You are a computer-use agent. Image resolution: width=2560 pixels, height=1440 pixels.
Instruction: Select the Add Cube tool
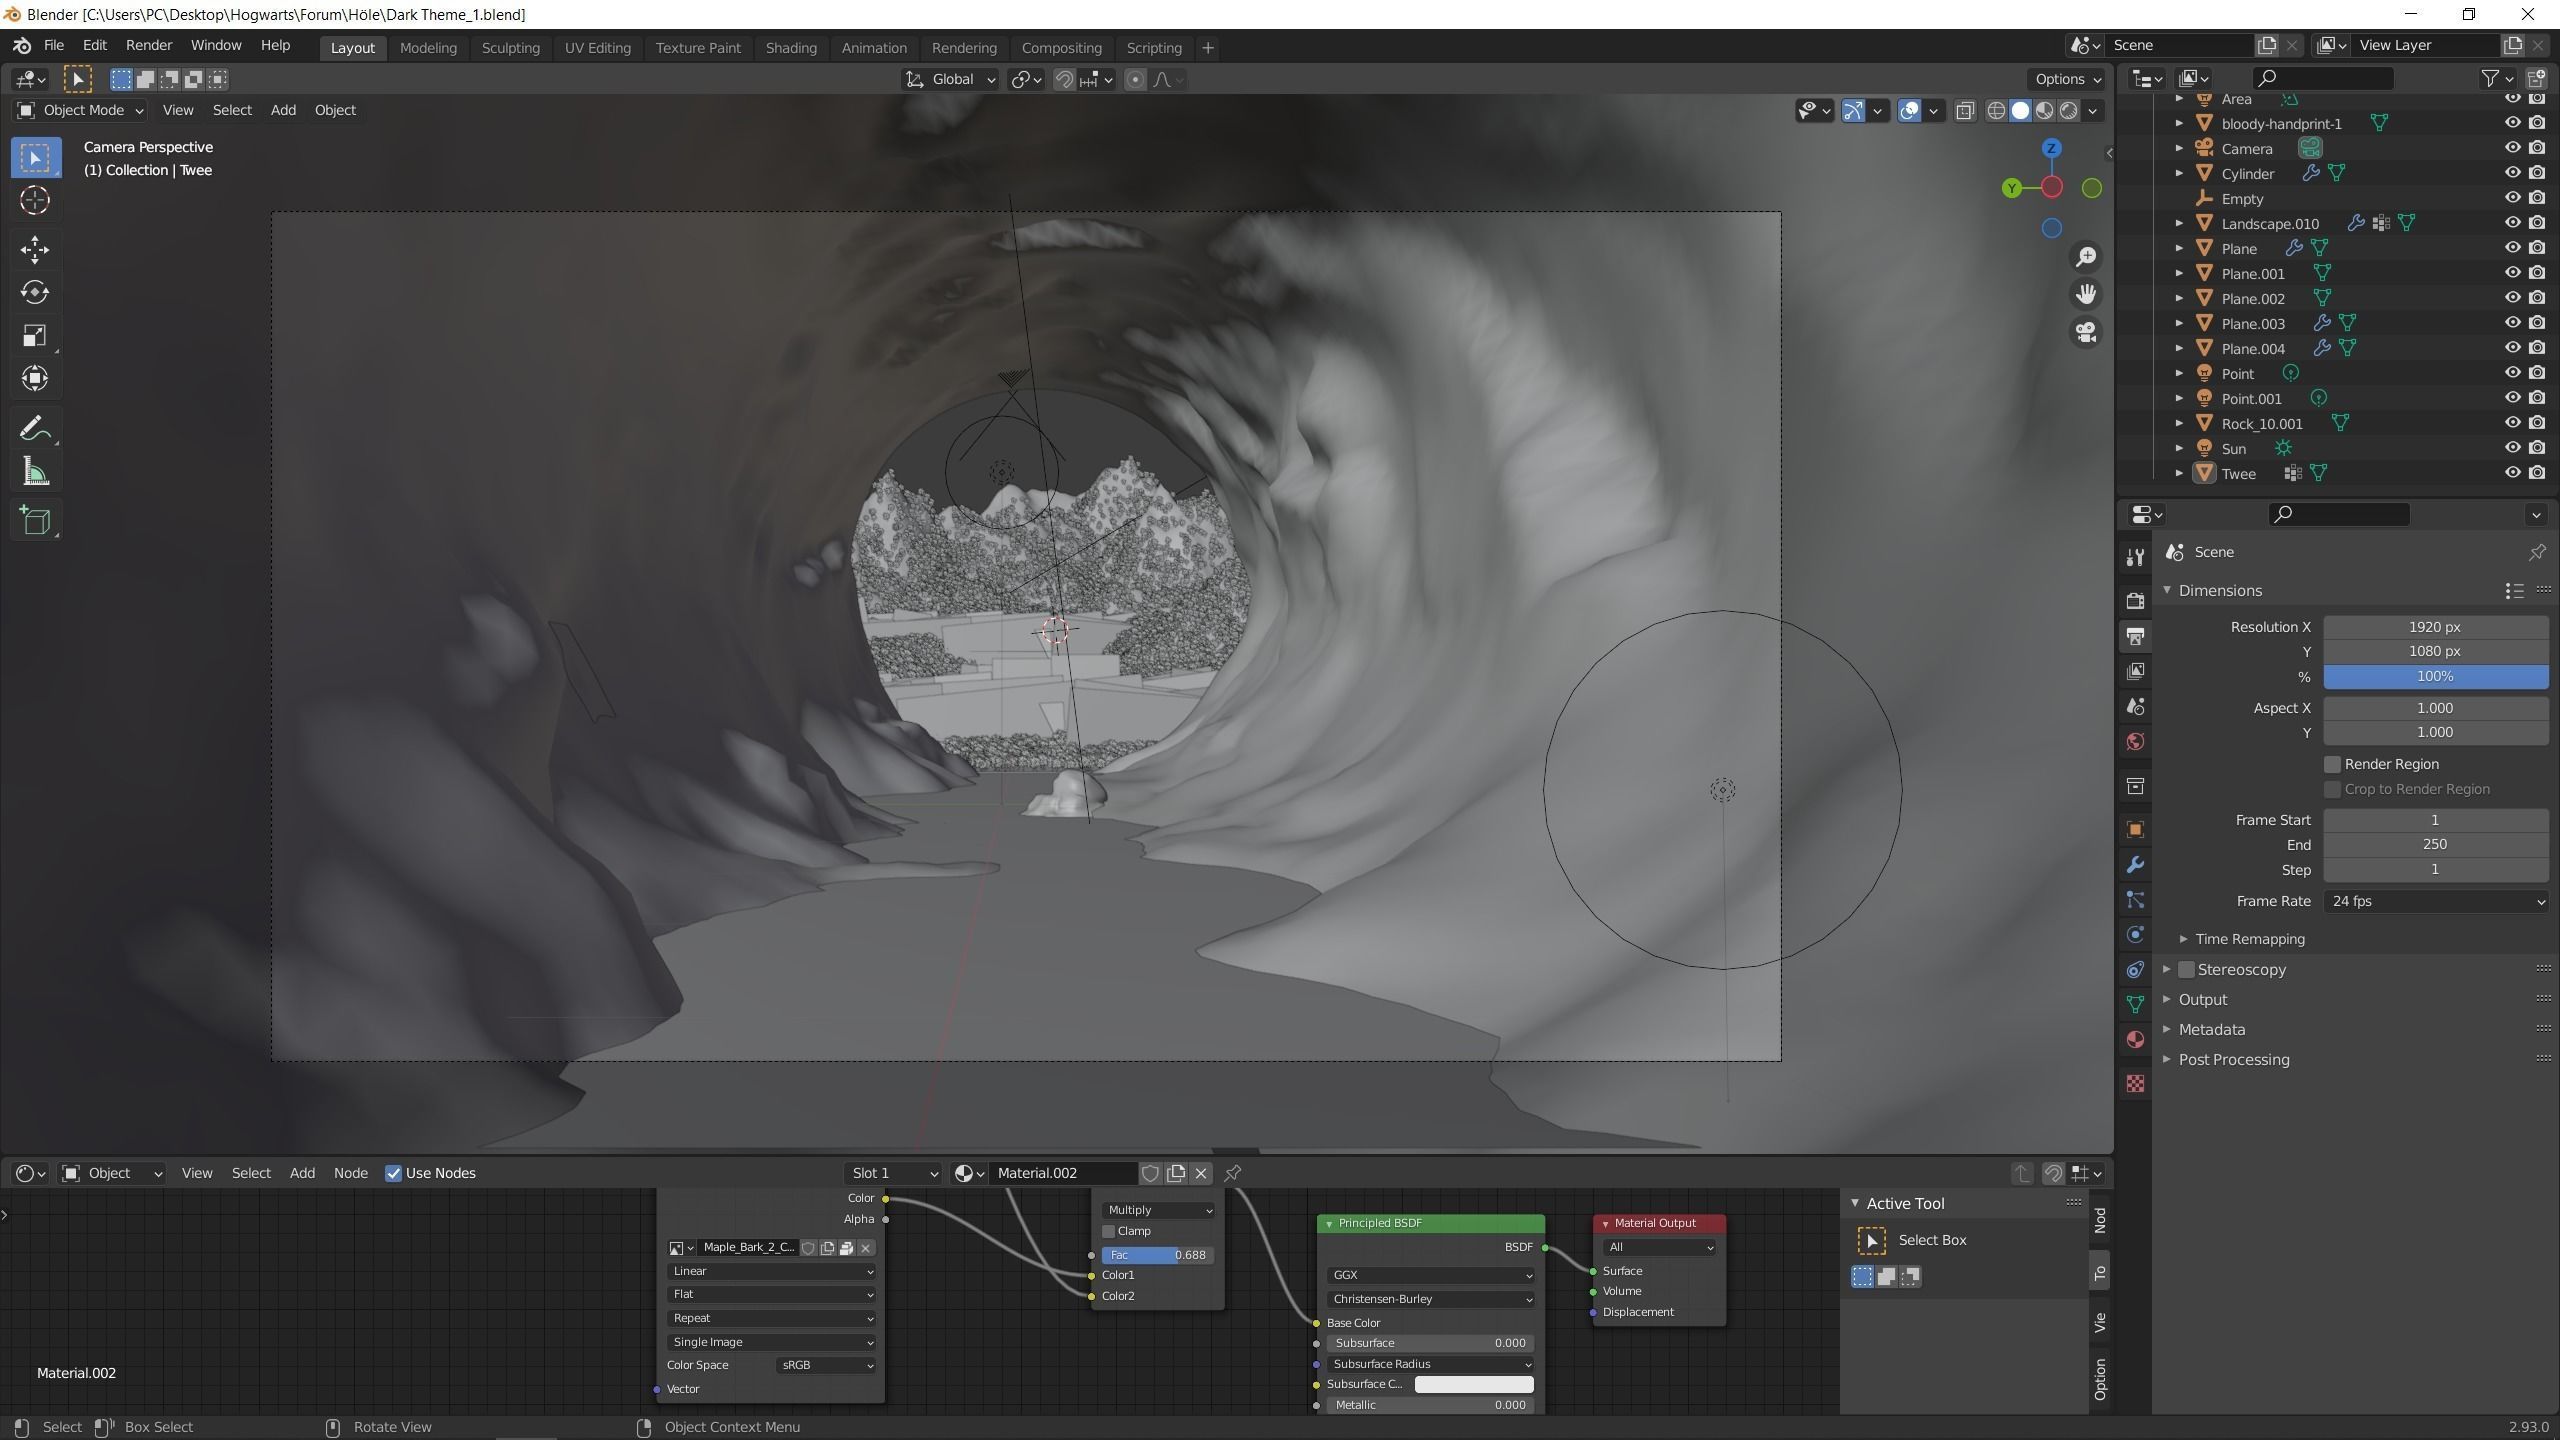tap(35, 520)
